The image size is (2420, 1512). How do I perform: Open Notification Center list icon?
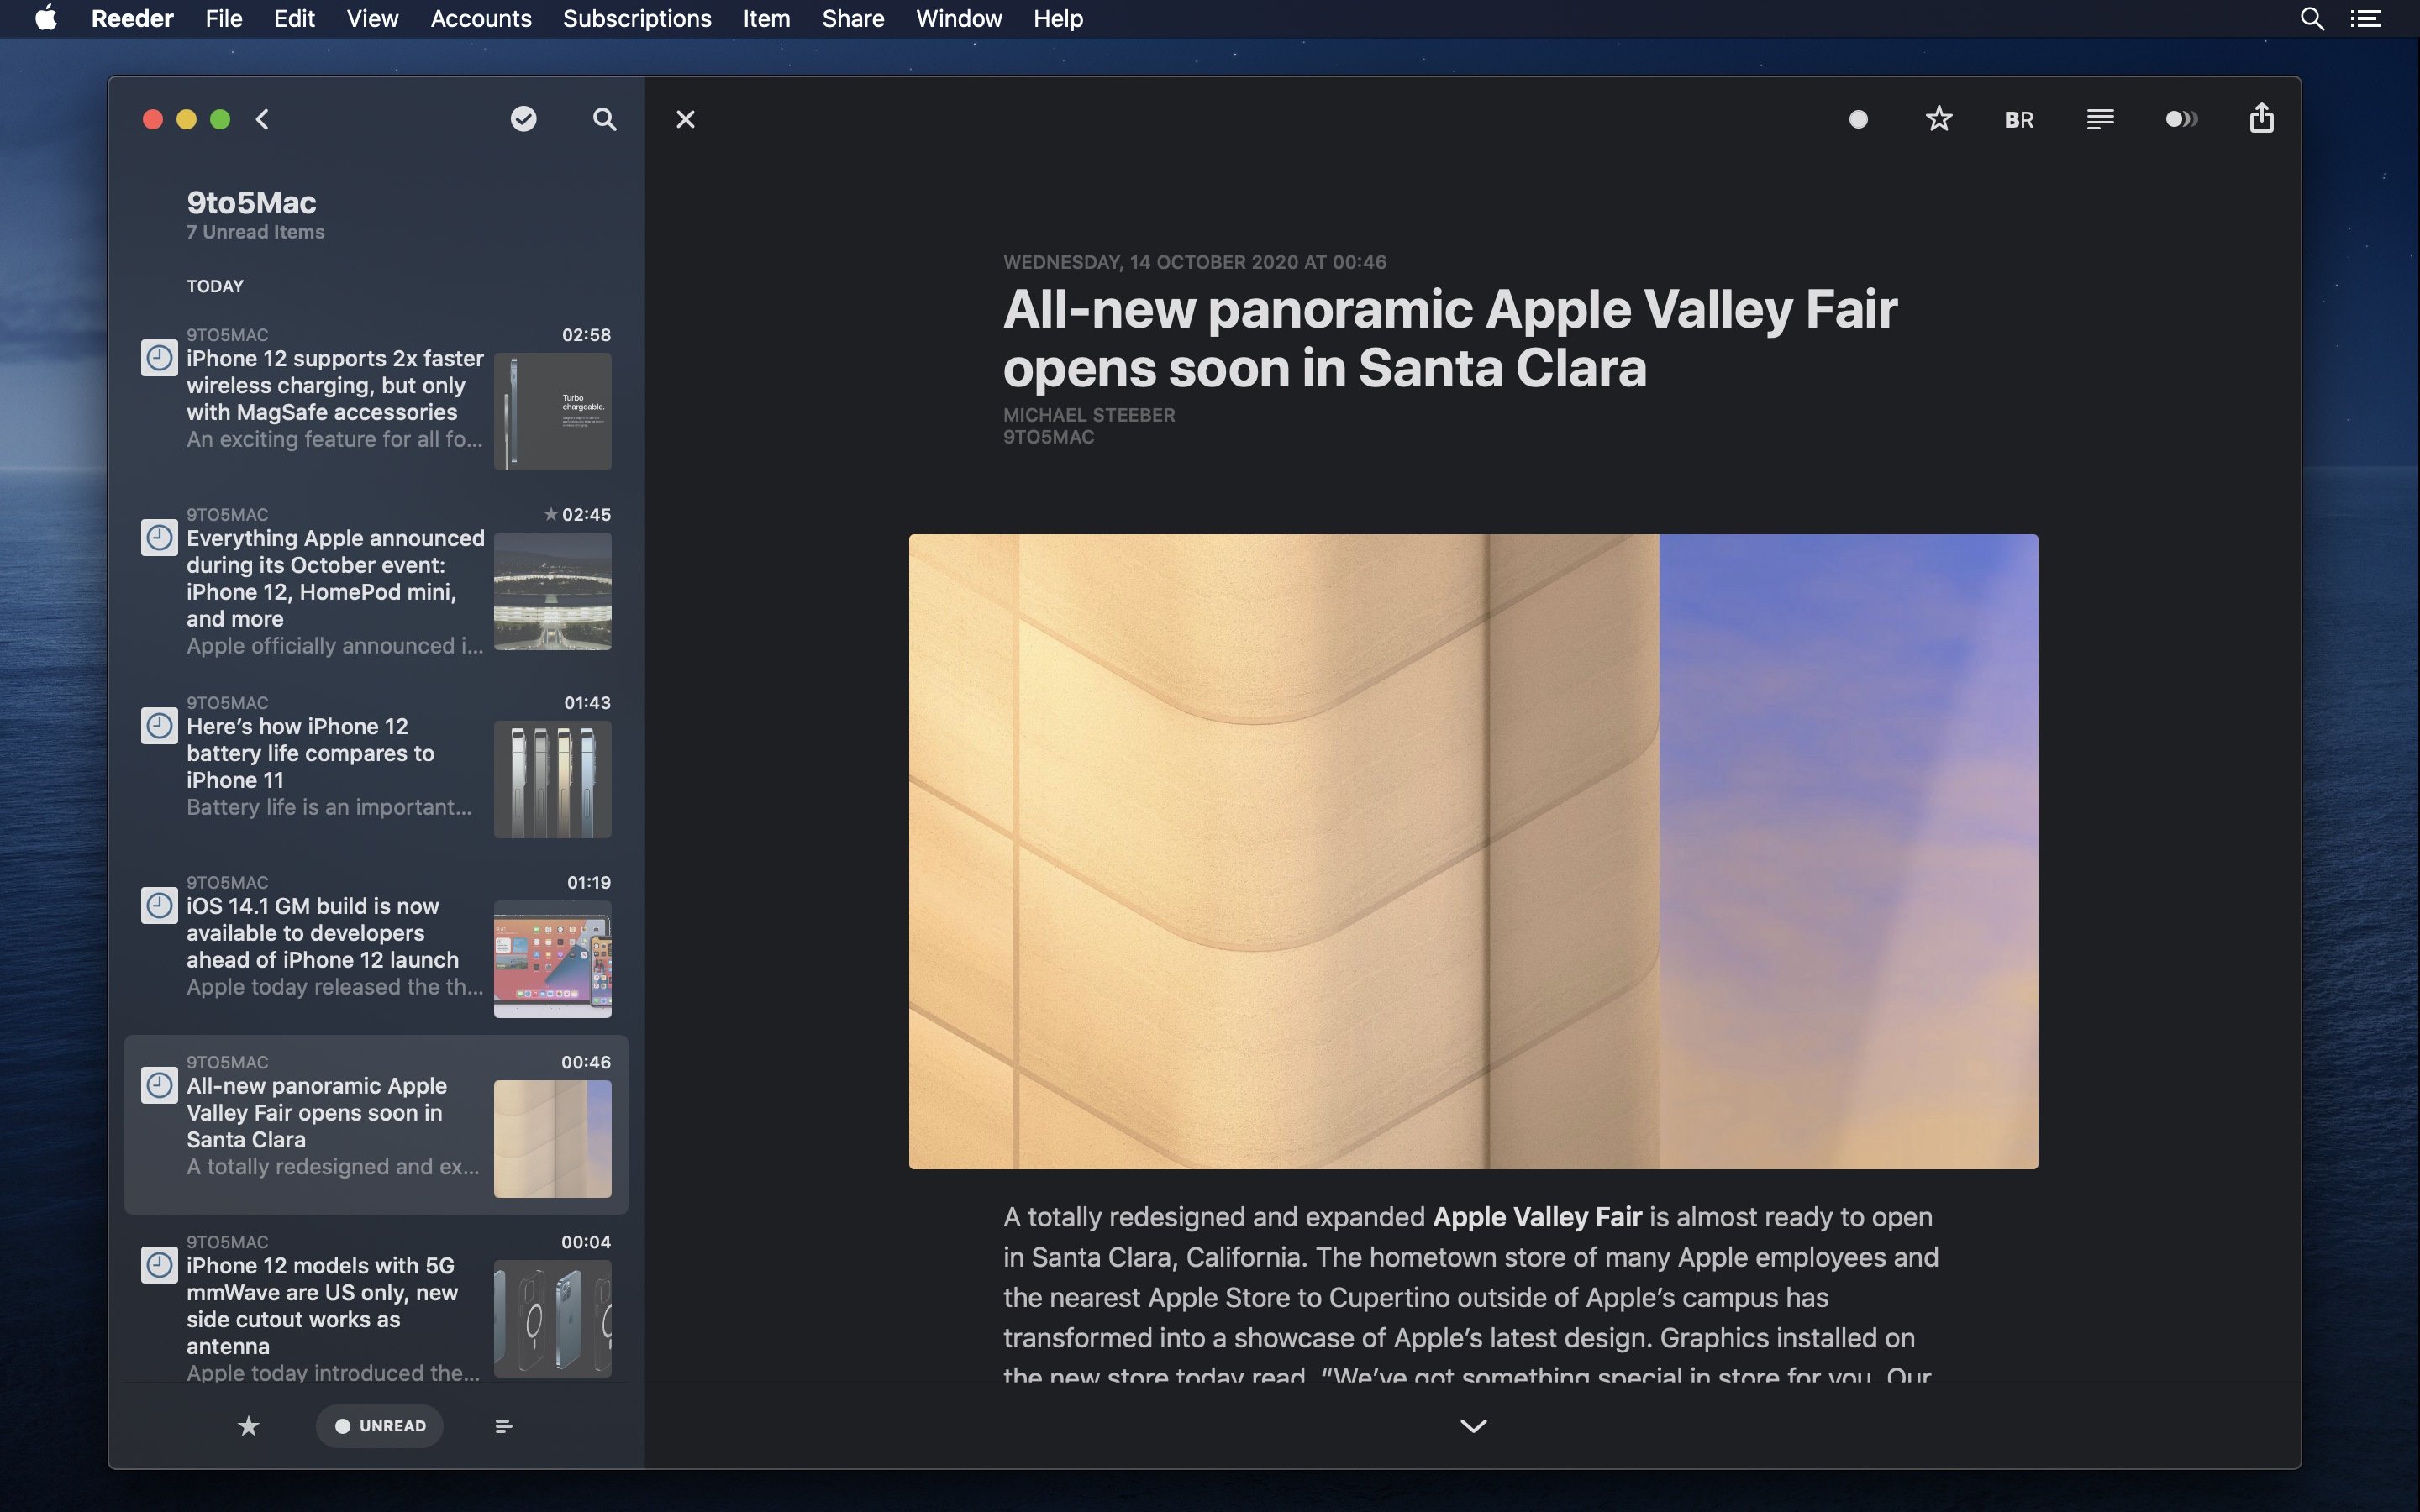(x=2365, y=19)
